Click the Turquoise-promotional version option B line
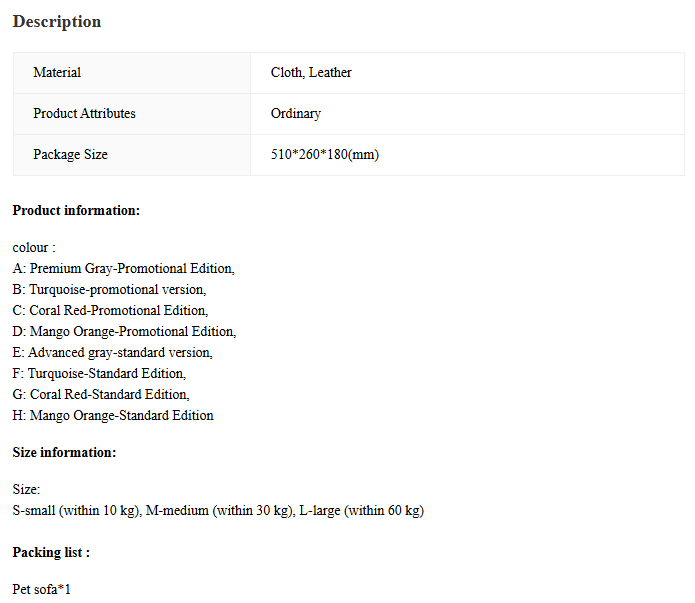 109,290
